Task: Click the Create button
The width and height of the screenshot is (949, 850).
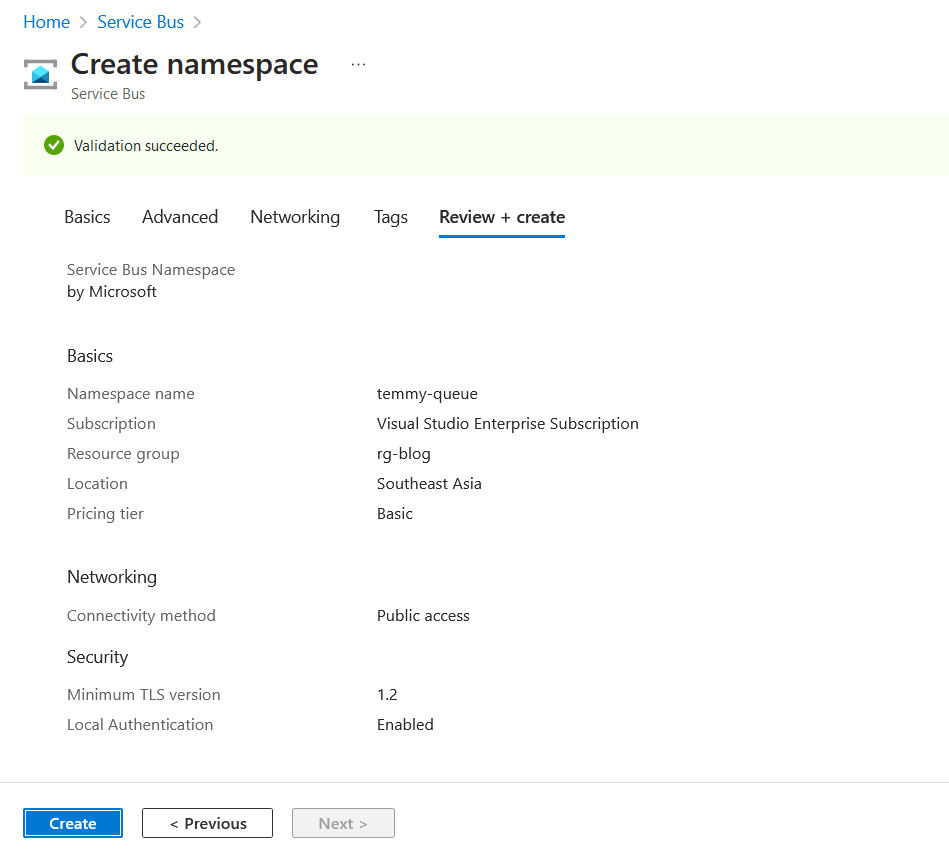Action: pyautogui.click(x=73, y=823)
